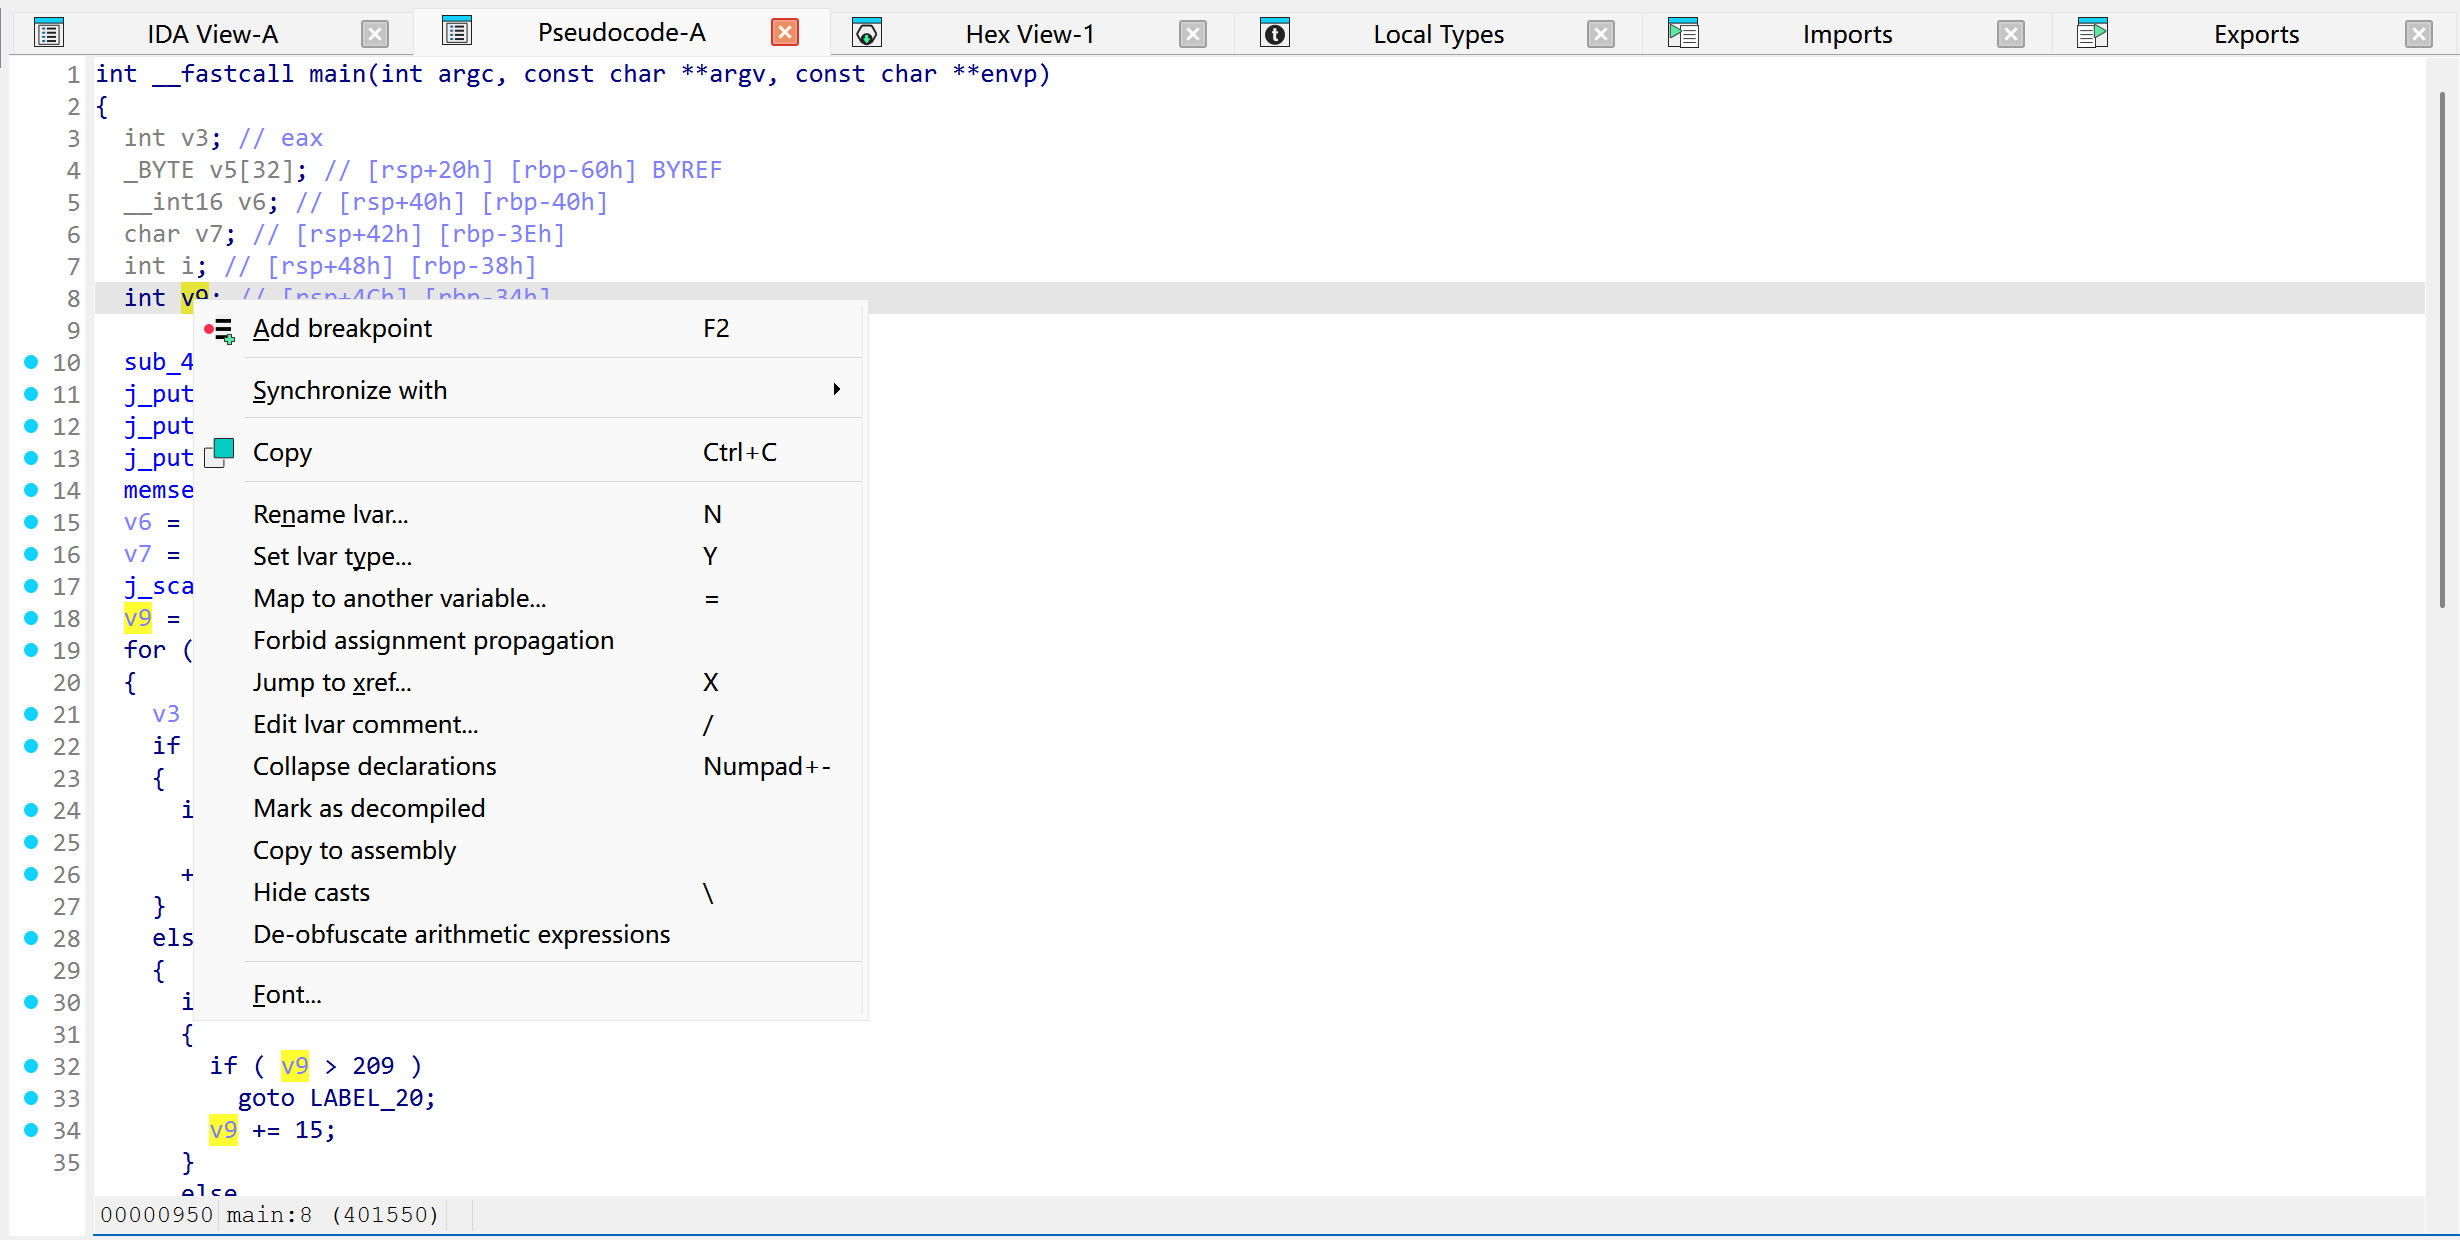Click the Hex View-1 tab icon
The width and height of the screenshot is (2460, 1240).
pyautogui.click(x=866, y=31)
